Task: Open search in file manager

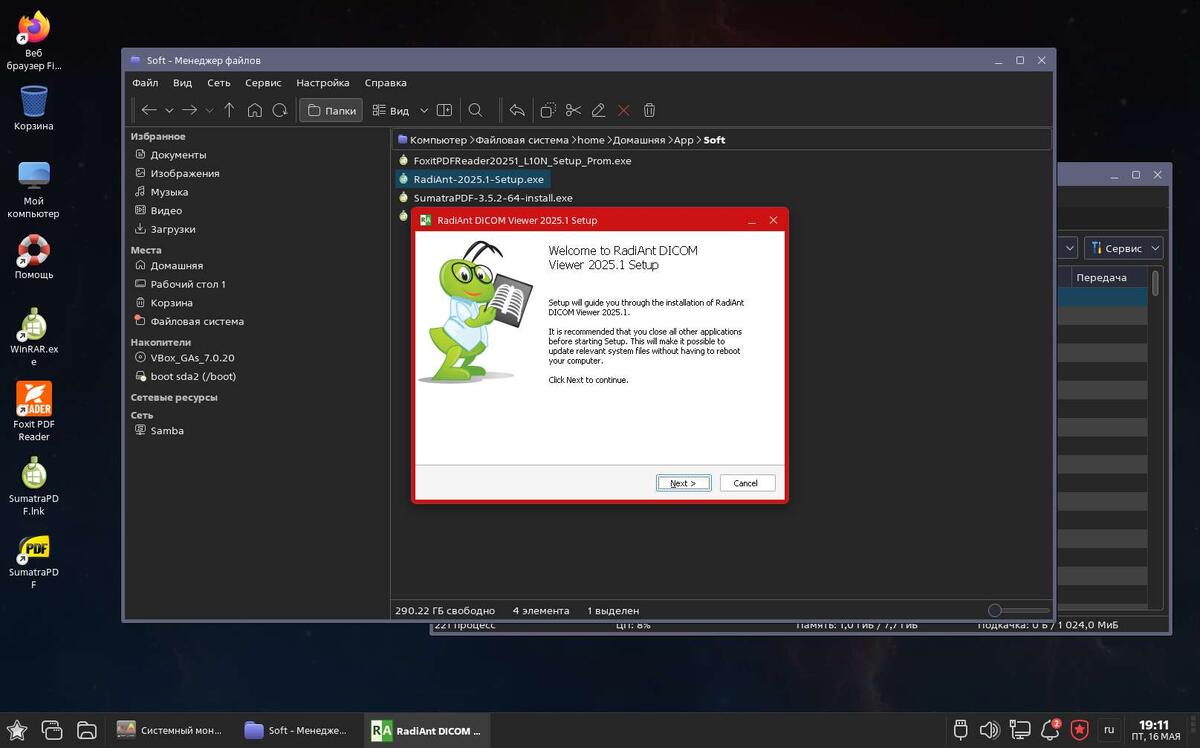Action: click(x=476, y=110)
